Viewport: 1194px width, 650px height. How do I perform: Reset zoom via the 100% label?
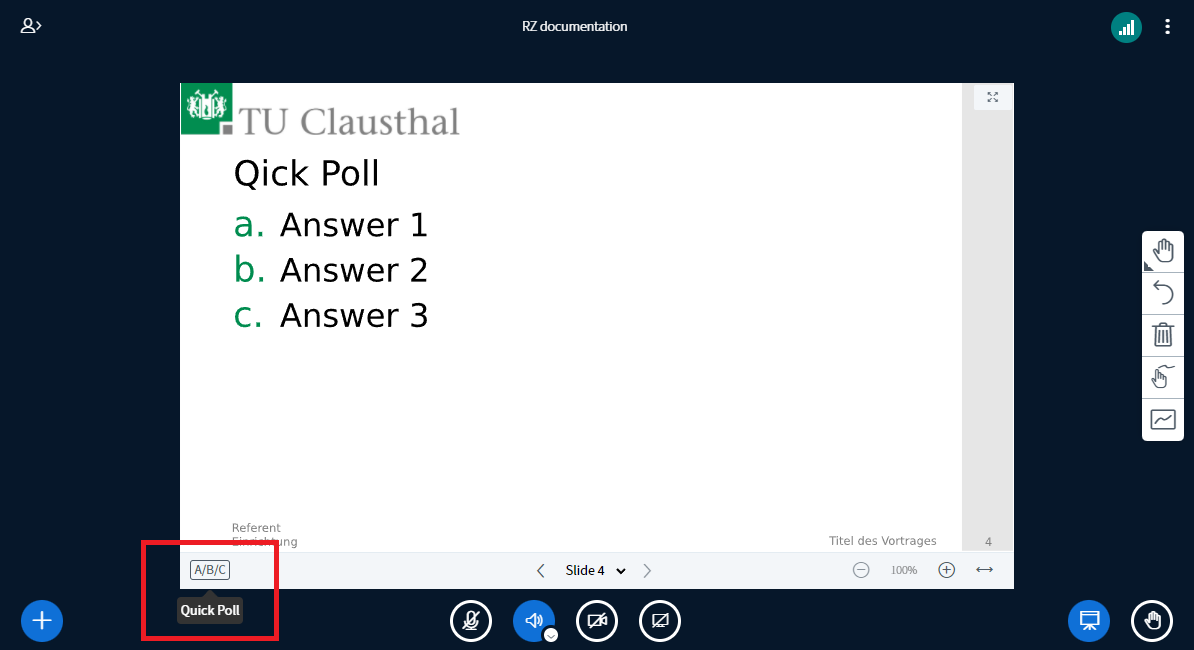click(x=904, y=570)
